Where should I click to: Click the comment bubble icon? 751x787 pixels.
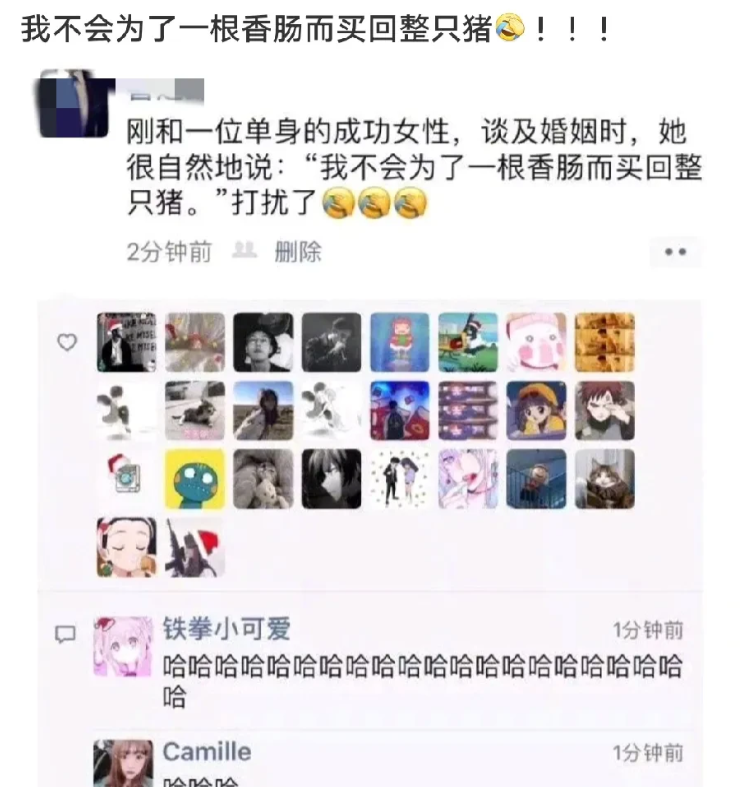65,634
